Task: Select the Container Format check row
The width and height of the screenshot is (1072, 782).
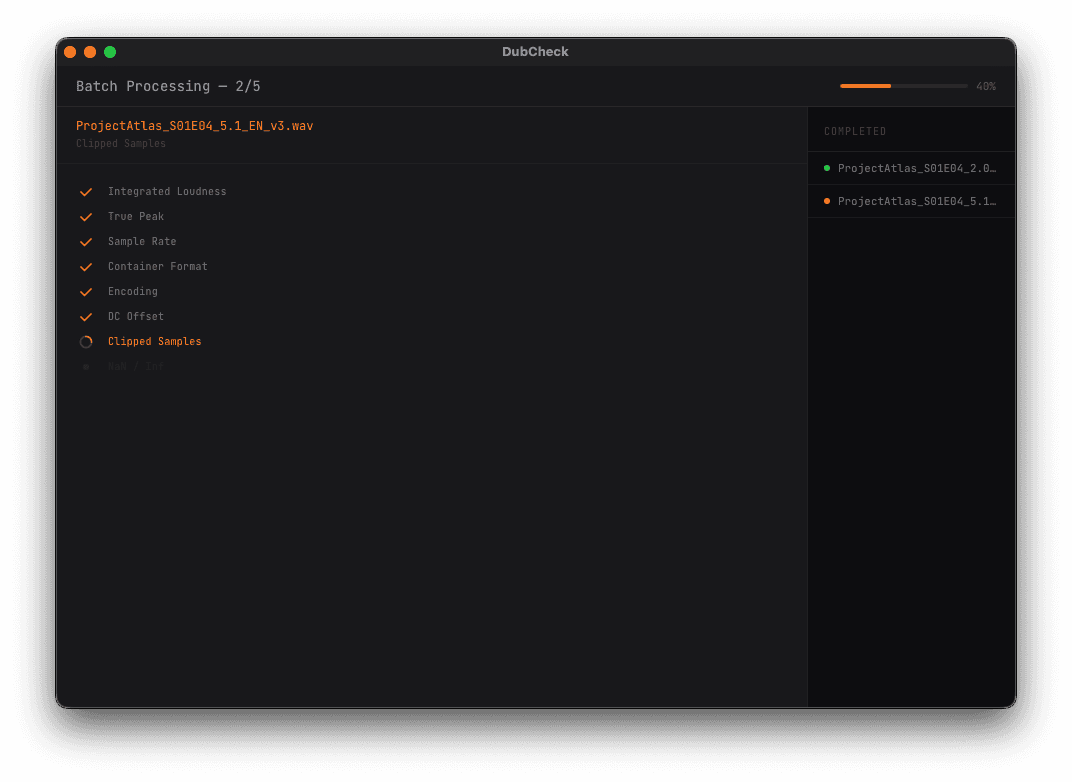Action: (x=432, y=267)
